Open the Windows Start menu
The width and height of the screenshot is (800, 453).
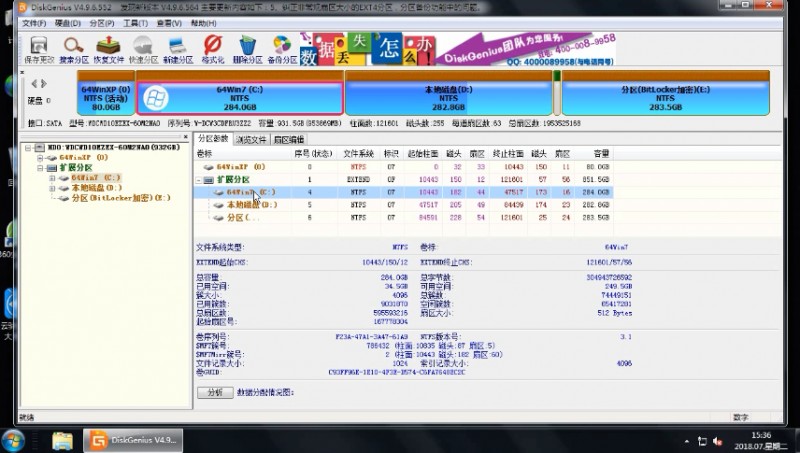[x=12, y=440]
